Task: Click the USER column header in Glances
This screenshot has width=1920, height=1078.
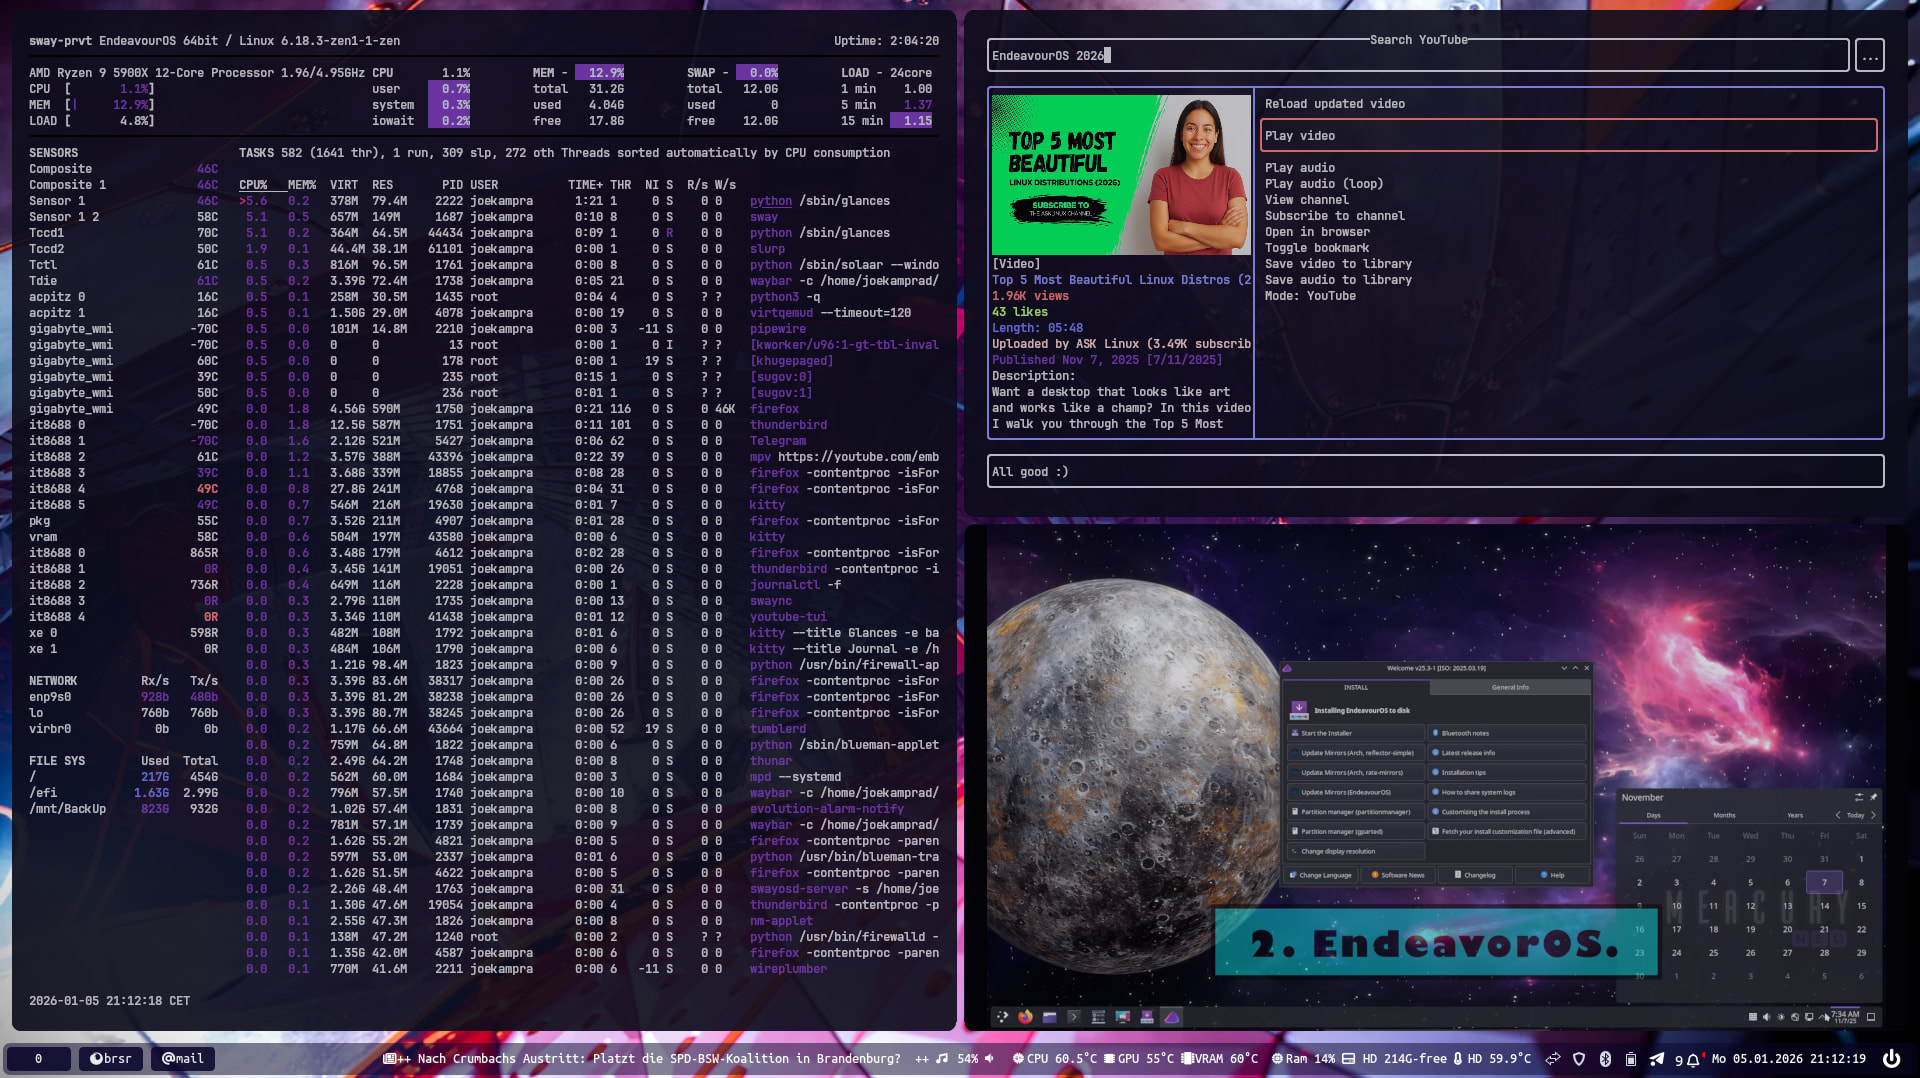Action: 484,185
